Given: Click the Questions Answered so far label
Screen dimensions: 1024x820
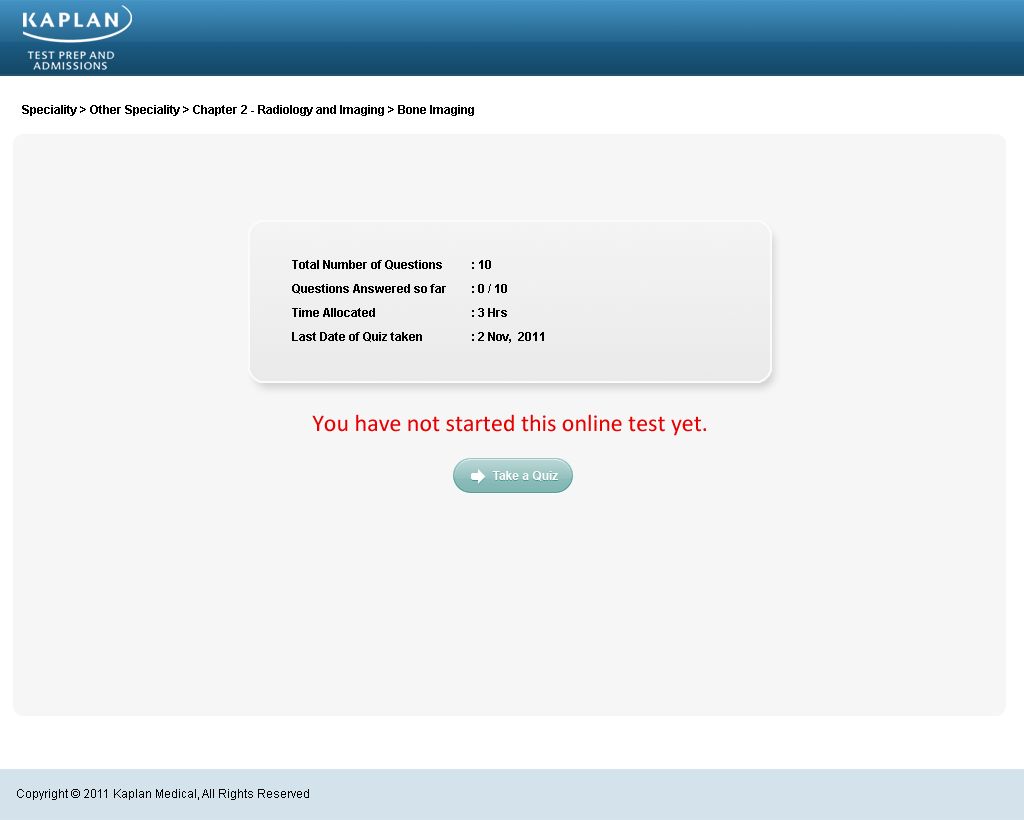Looking at the screenshot, I should pyautogui.click(x=368, y=289).
